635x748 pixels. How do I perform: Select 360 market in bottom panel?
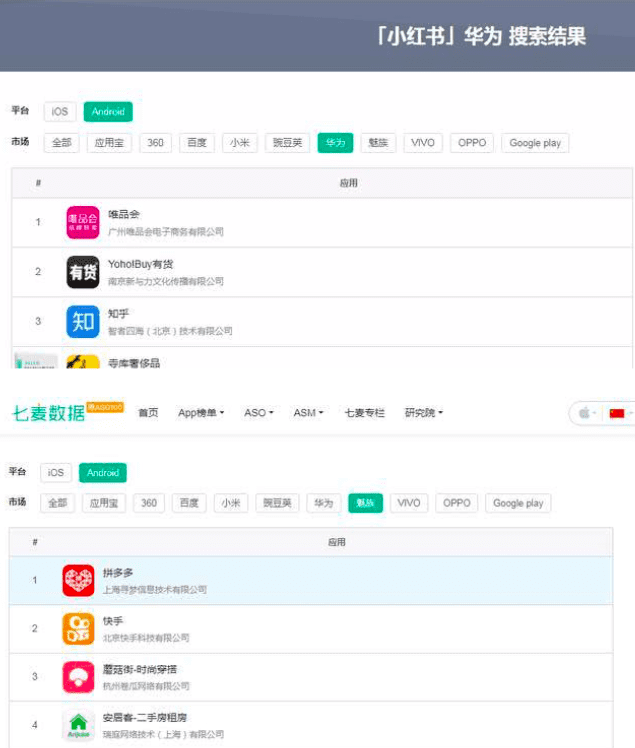[149, 503]
